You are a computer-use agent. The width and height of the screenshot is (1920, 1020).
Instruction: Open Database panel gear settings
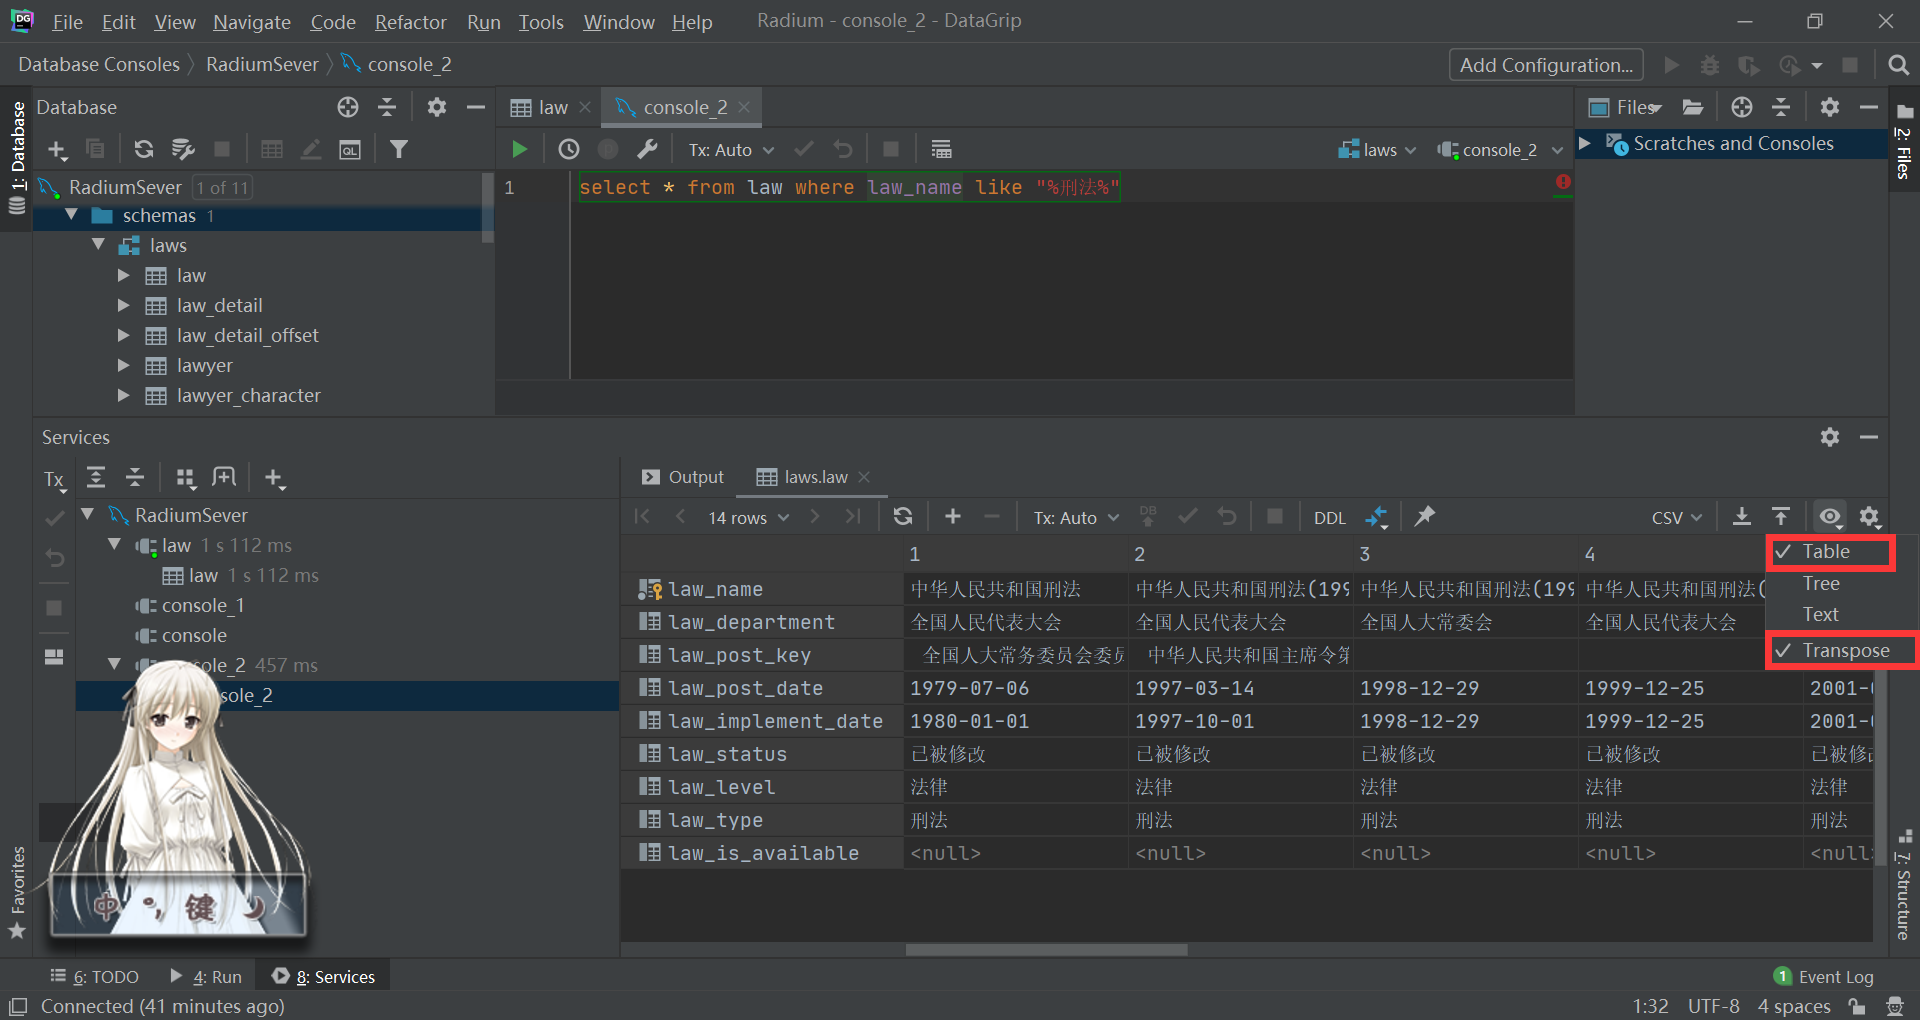[x=437, y=107]
